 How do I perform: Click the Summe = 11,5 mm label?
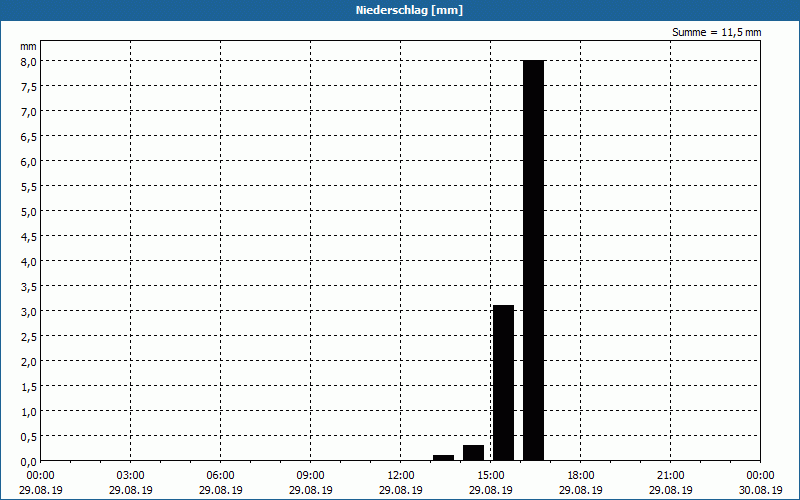tap(716, 32)
